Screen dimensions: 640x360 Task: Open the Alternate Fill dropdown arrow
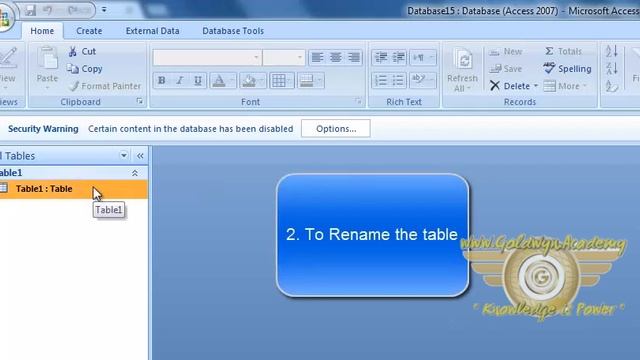click(x=320, y=80)
